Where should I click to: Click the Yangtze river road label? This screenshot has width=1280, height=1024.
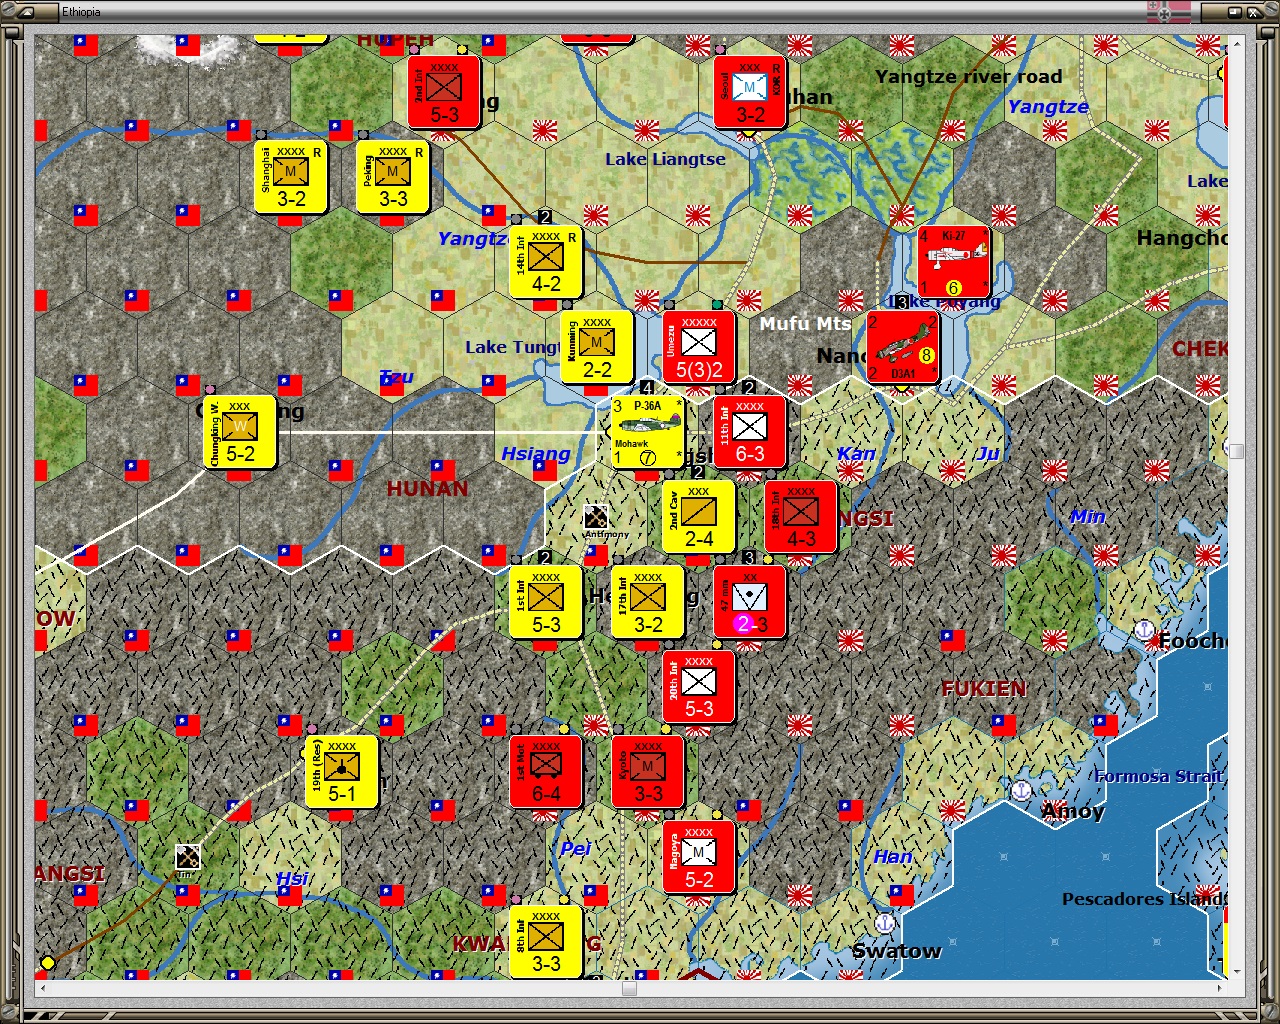[x=968, y=77]
